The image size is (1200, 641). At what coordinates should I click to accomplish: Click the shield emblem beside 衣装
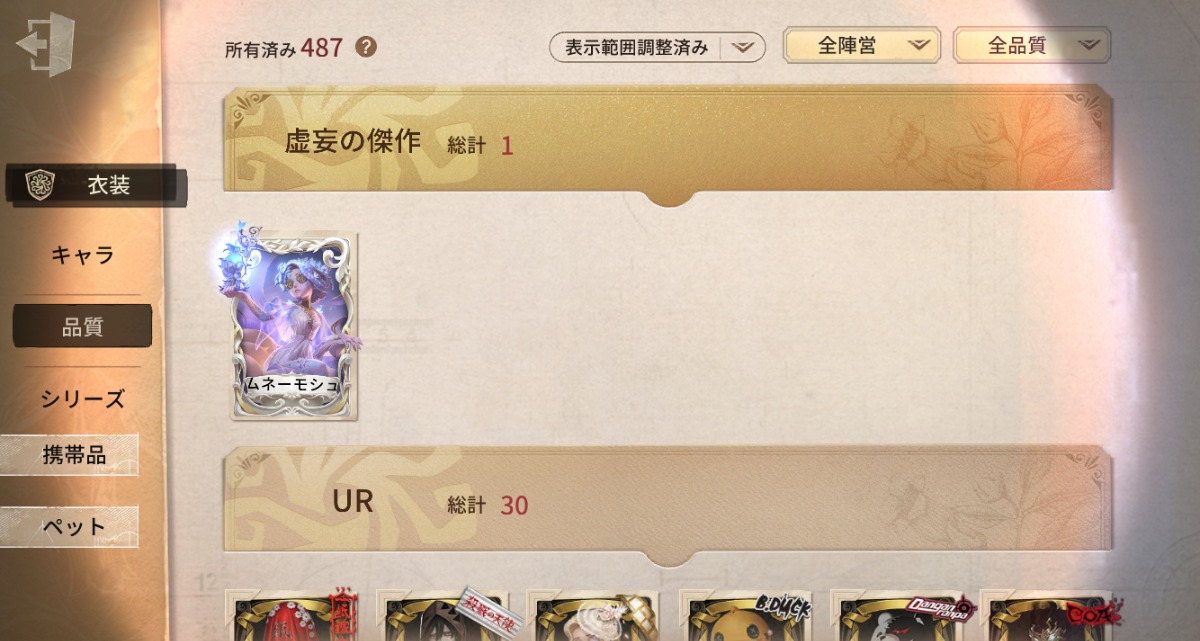tap(38, 186)
